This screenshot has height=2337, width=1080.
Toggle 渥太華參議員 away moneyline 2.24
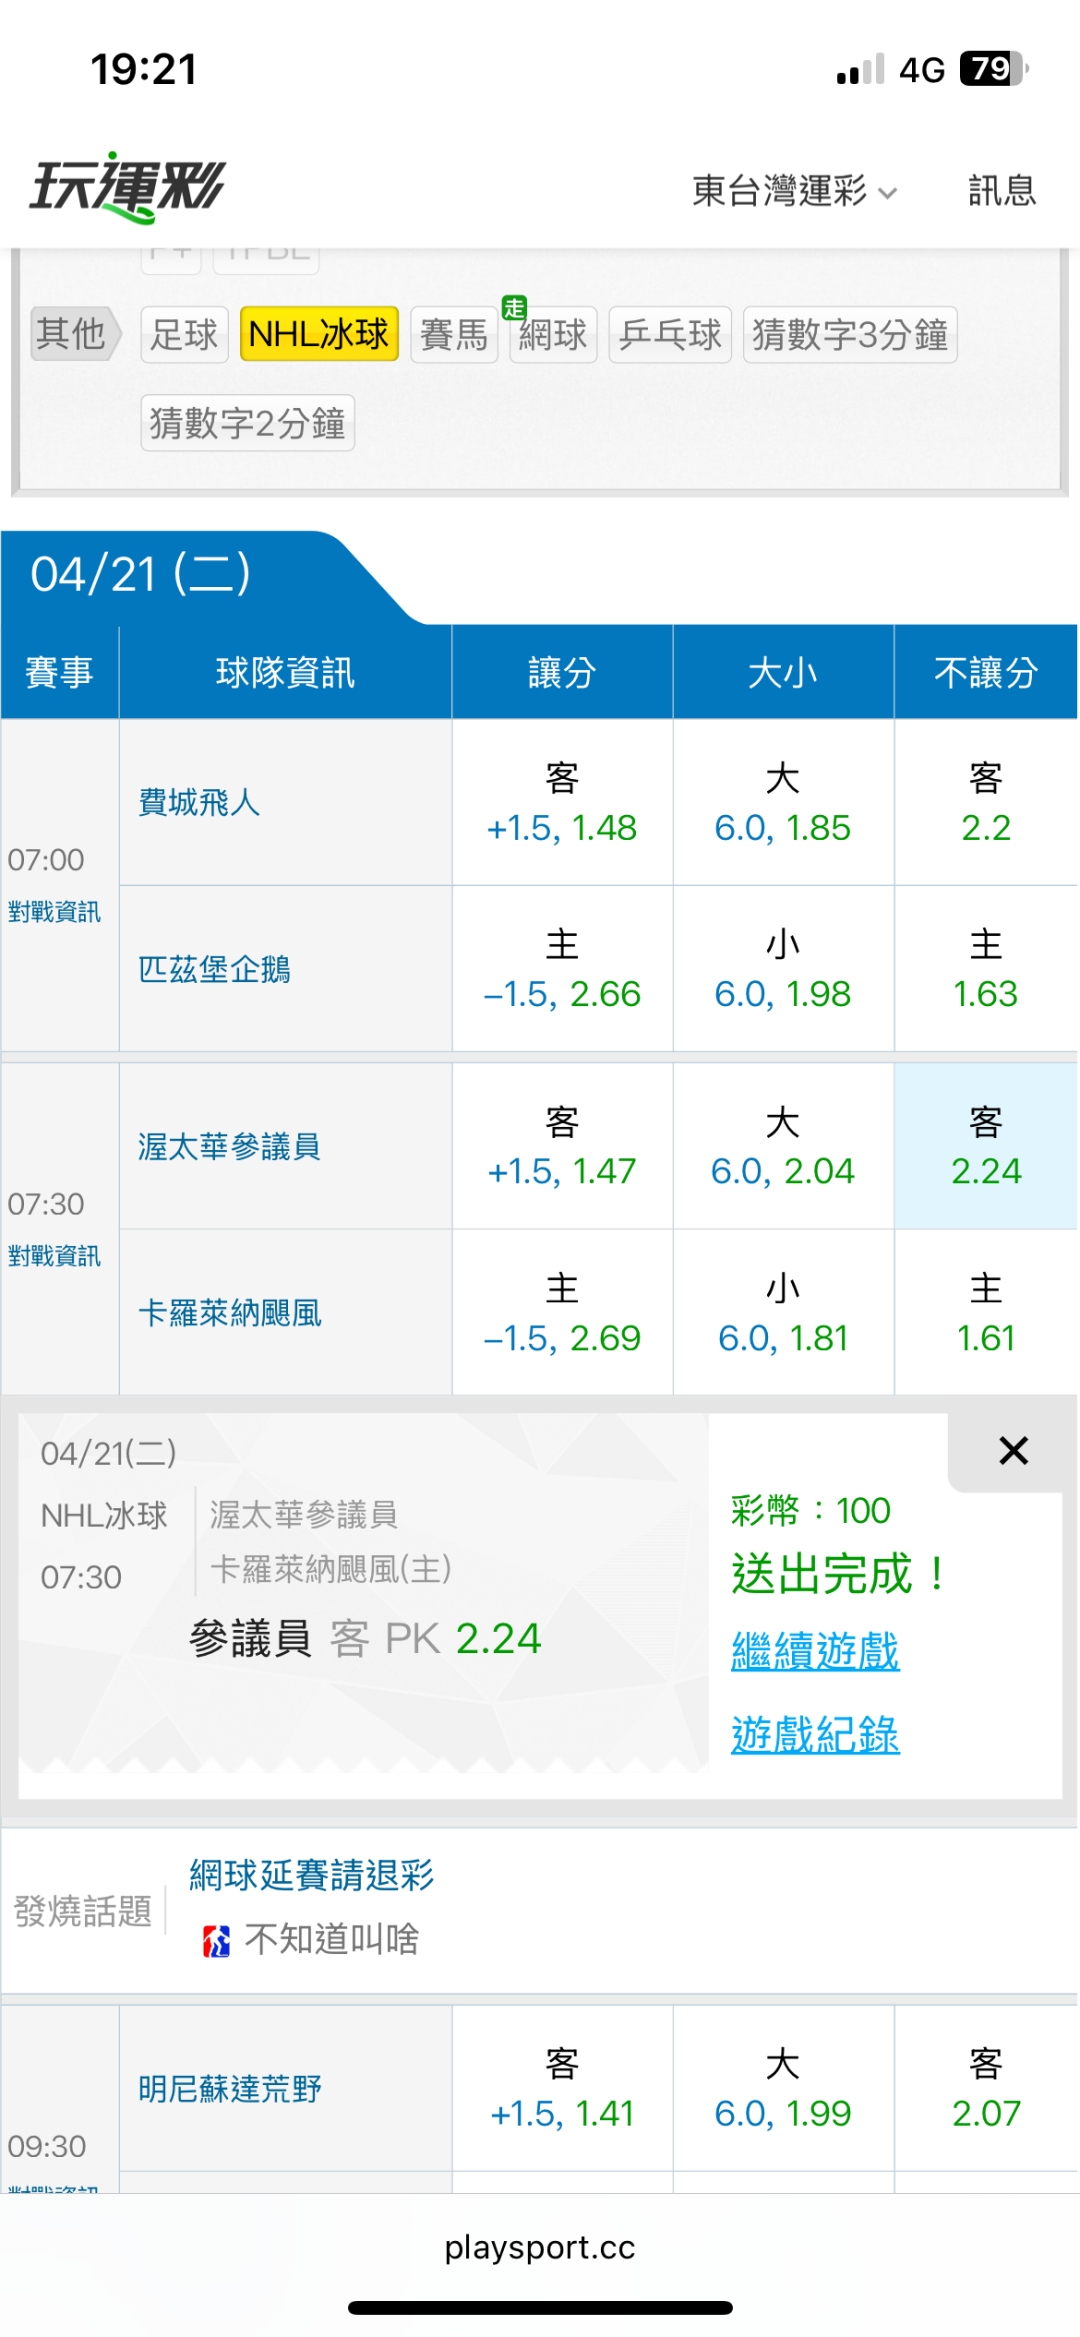[x=985, y=1146]
